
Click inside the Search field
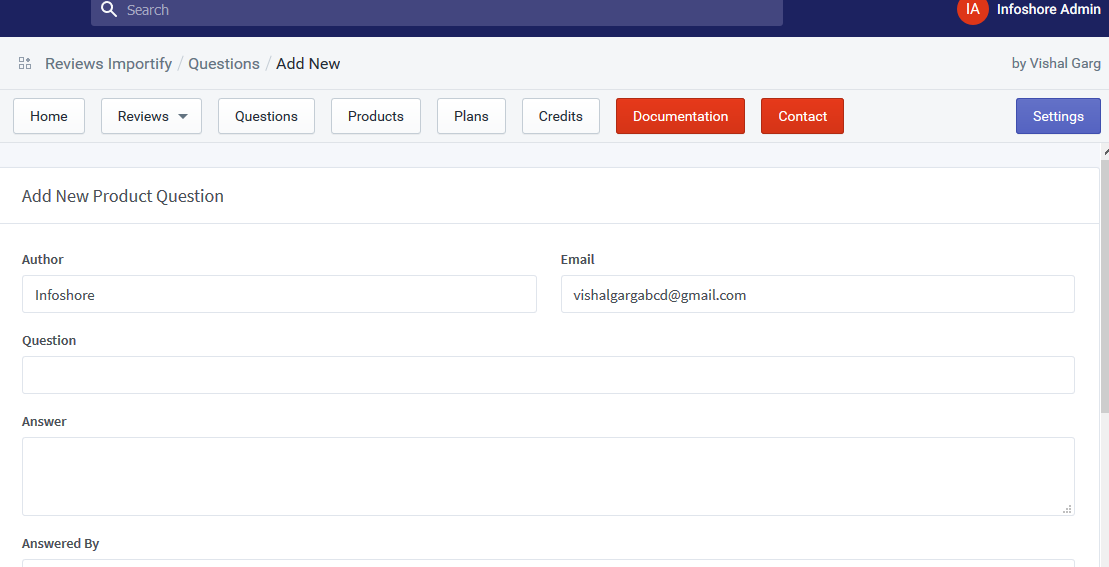pyautogui.click(x=436, y=10)
